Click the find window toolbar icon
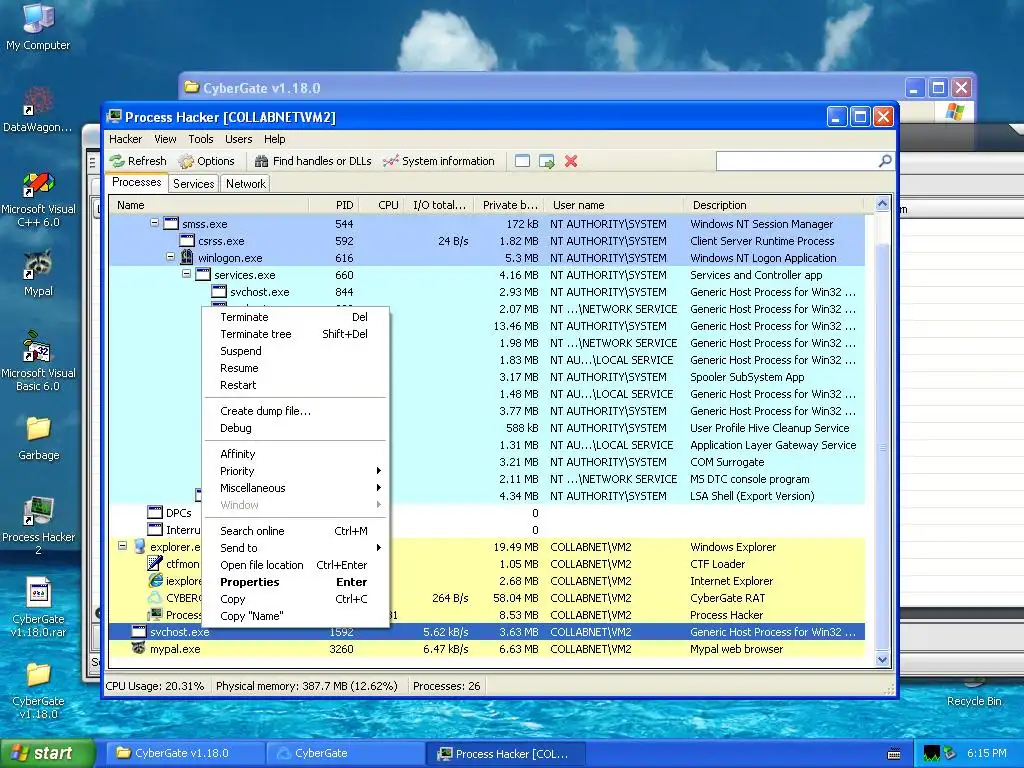 point(522,161)
